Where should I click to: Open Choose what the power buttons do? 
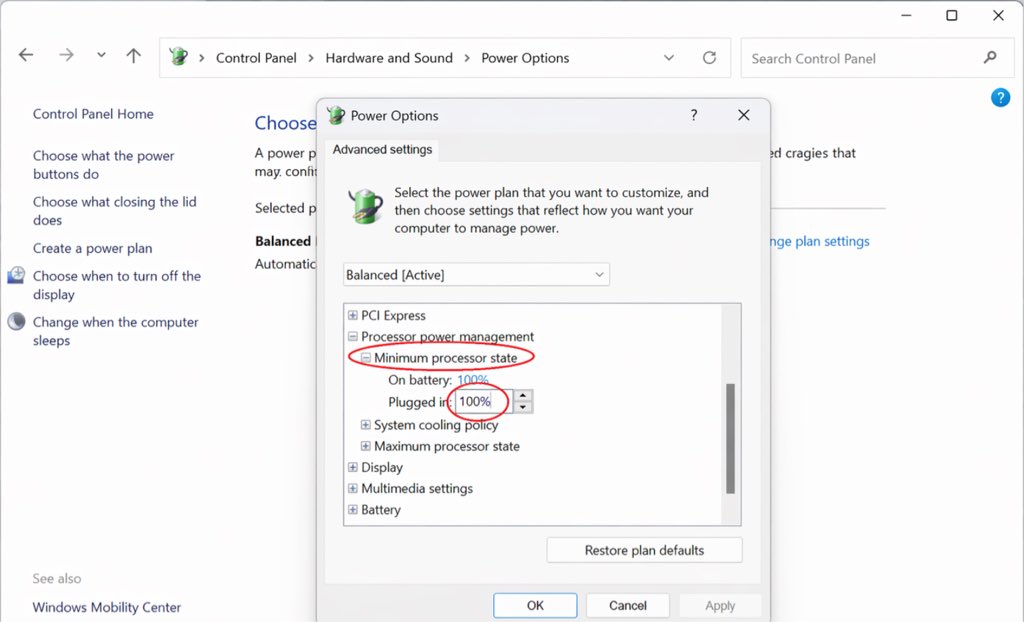[104, 165]
